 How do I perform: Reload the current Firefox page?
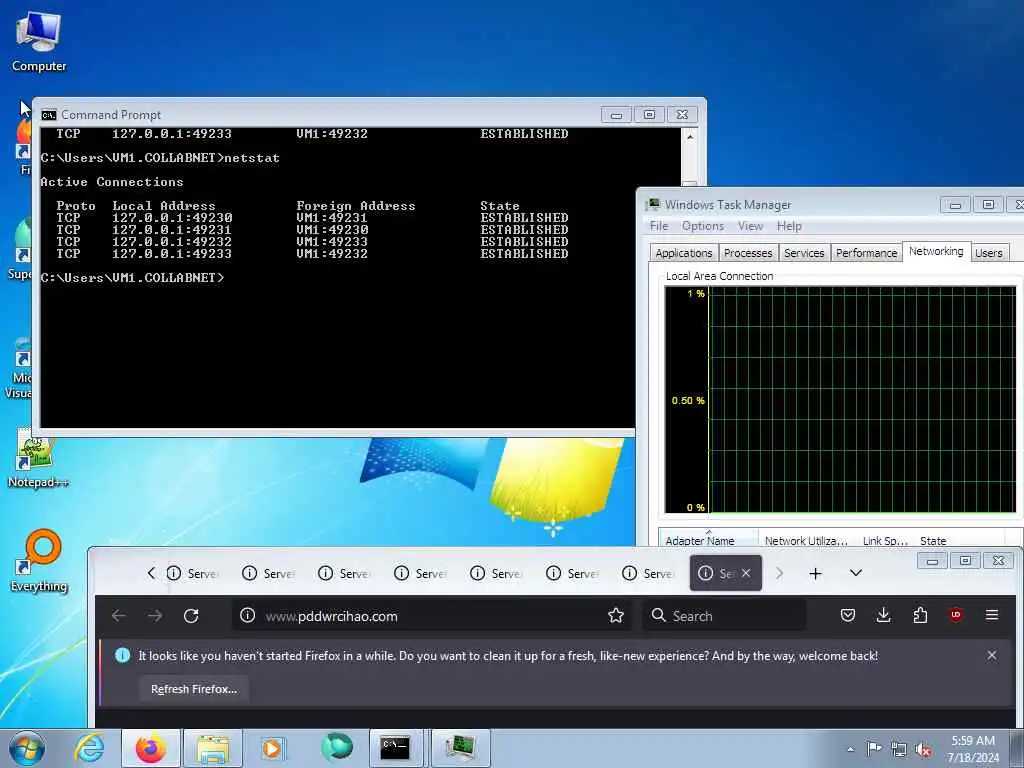pyautogui.click(x=191, y=615)
